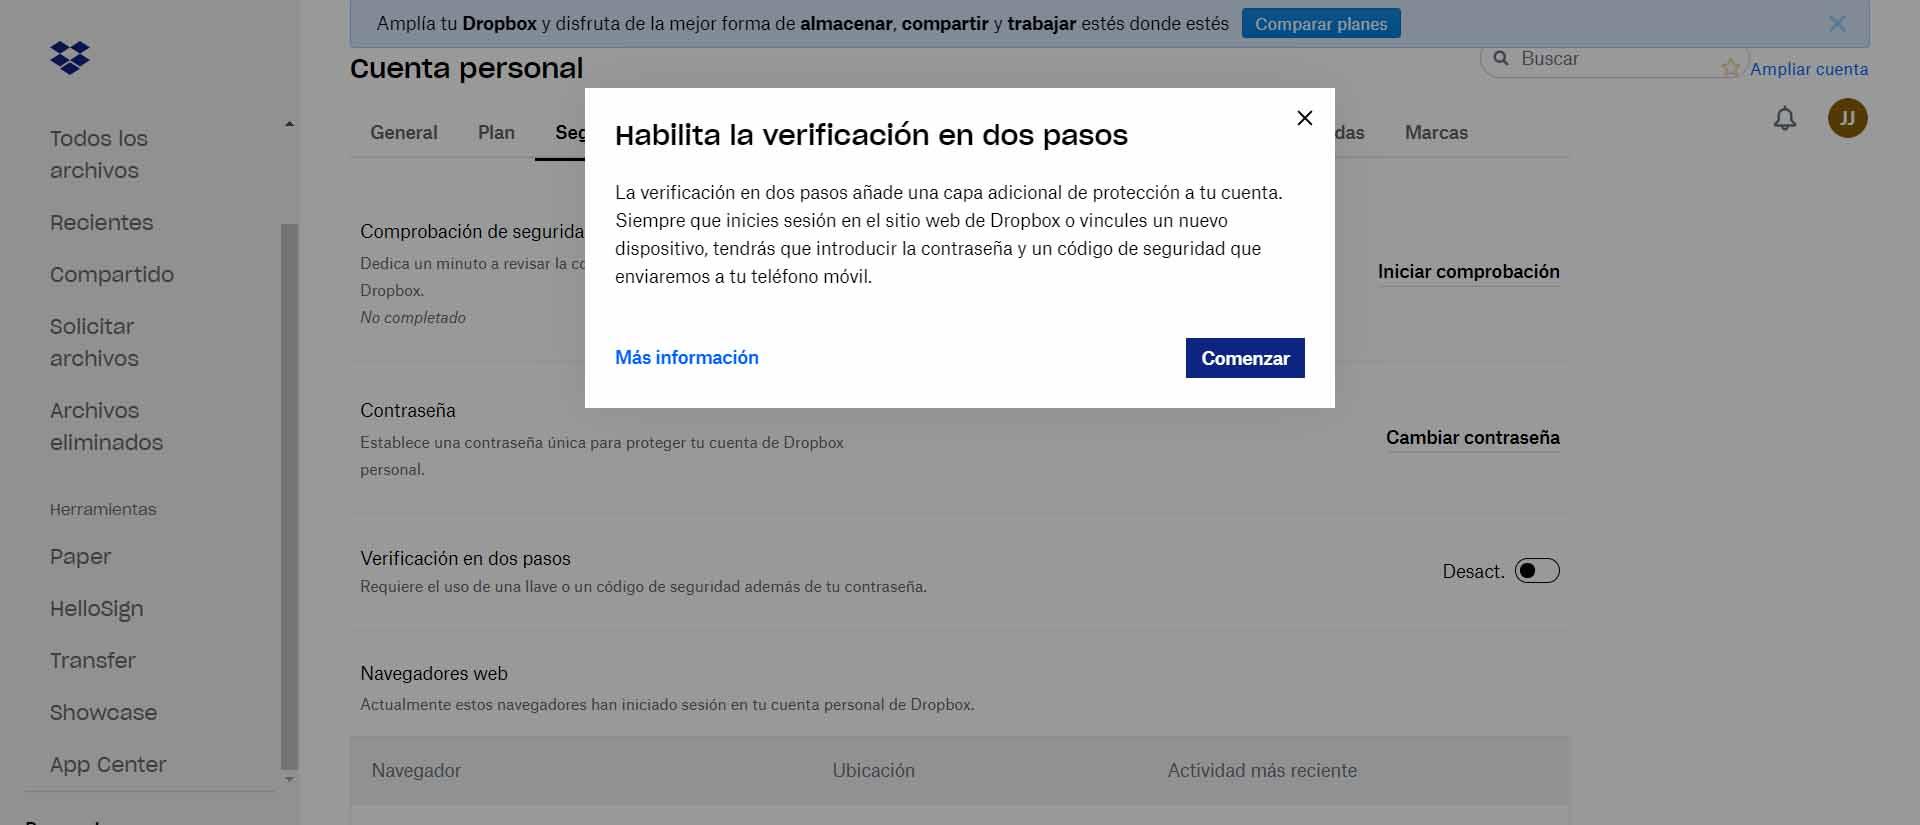Open App Center in the sidebar
This screenshot has height=825, width=1920.
coord(108,765)
